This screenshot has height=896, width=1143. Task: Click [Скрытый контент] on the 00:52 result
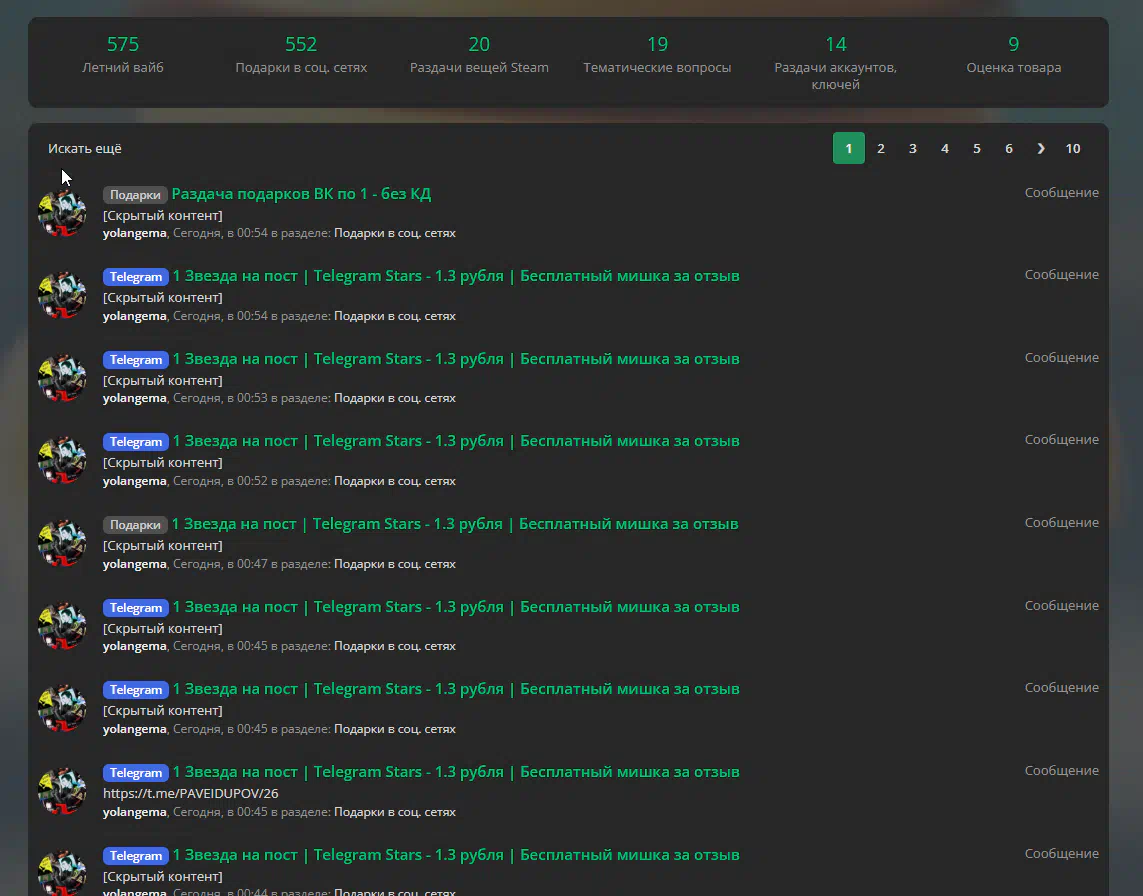(x=163, y=463)
